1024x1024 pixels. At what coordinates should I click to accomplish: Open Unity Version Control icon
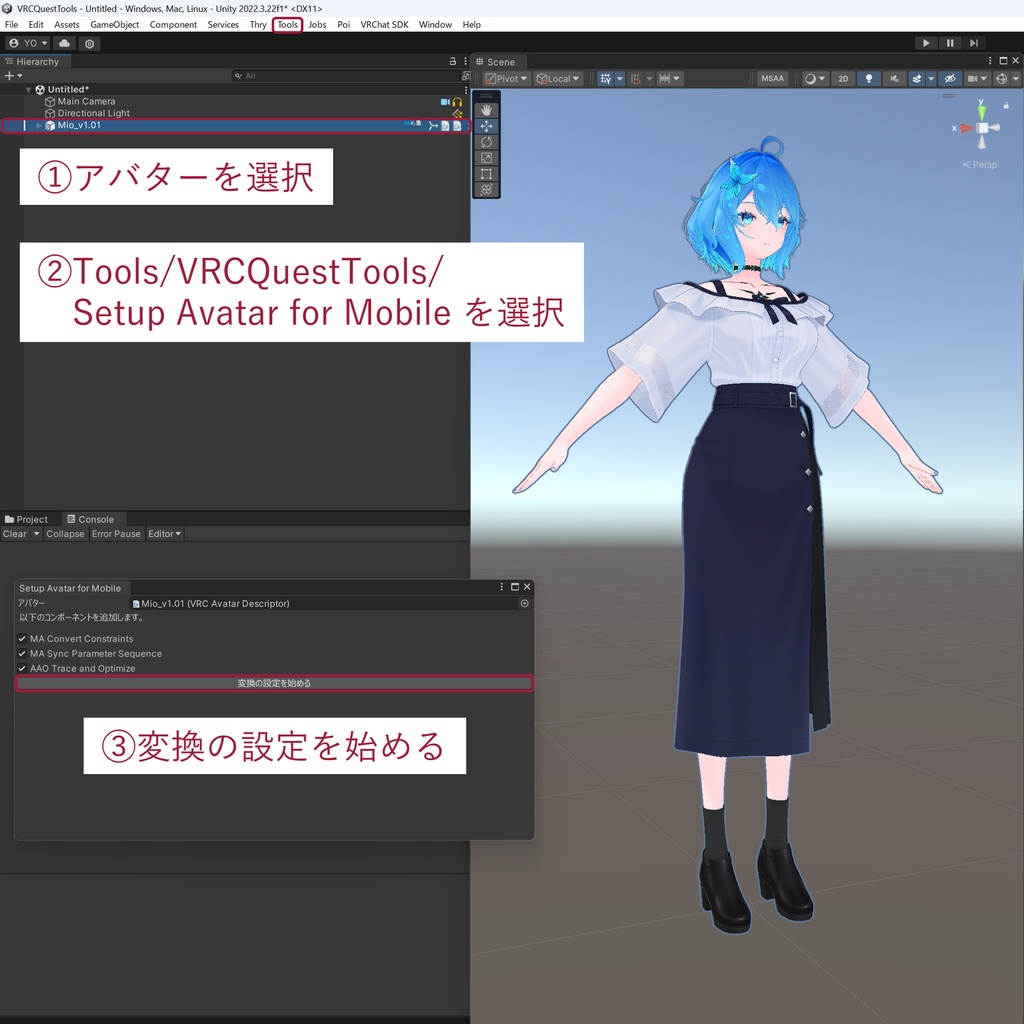89,43
